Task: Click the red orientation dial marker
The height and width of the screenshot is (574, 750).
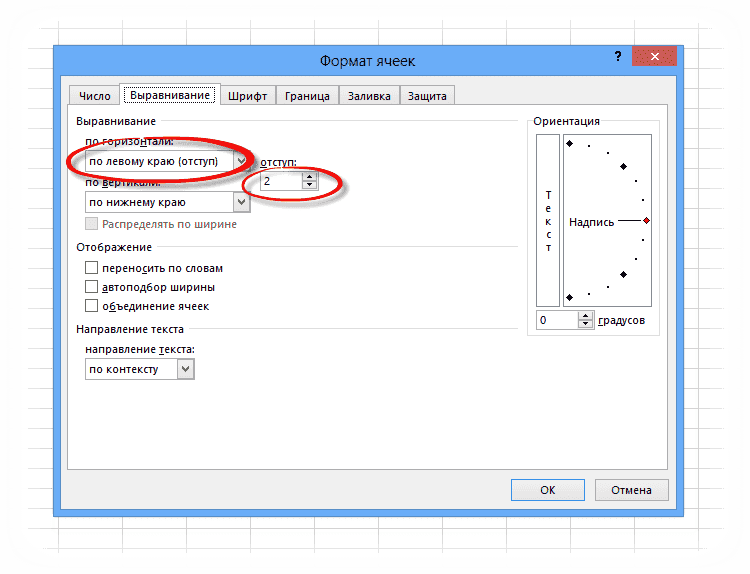Action: point(646,221)
